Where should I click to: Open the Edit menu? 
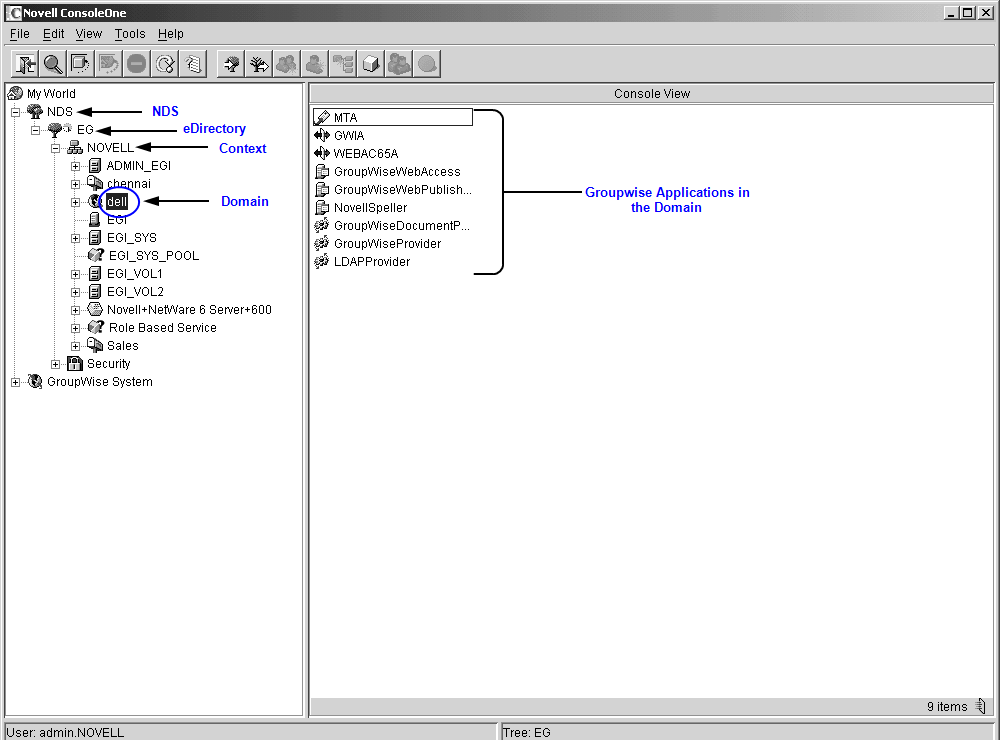point(54,34)
